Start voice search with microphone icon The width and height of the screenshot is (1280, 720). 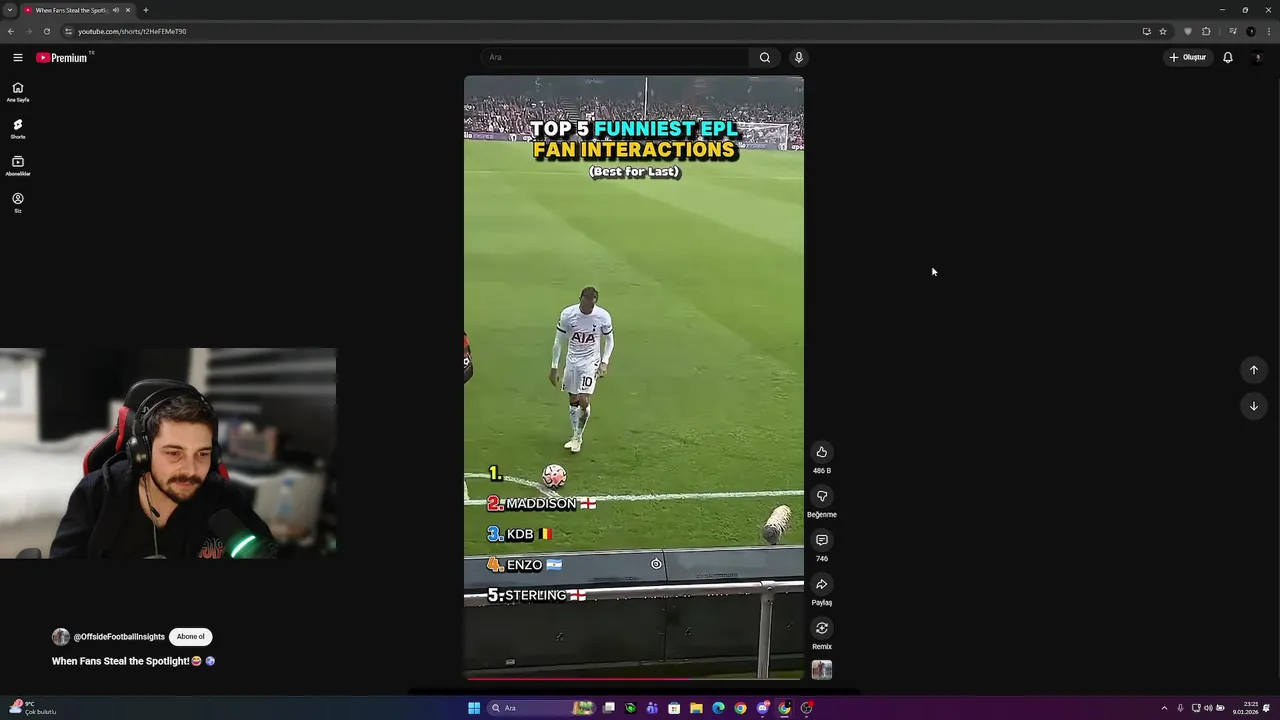pyautogui.click(x=798, y=57)
